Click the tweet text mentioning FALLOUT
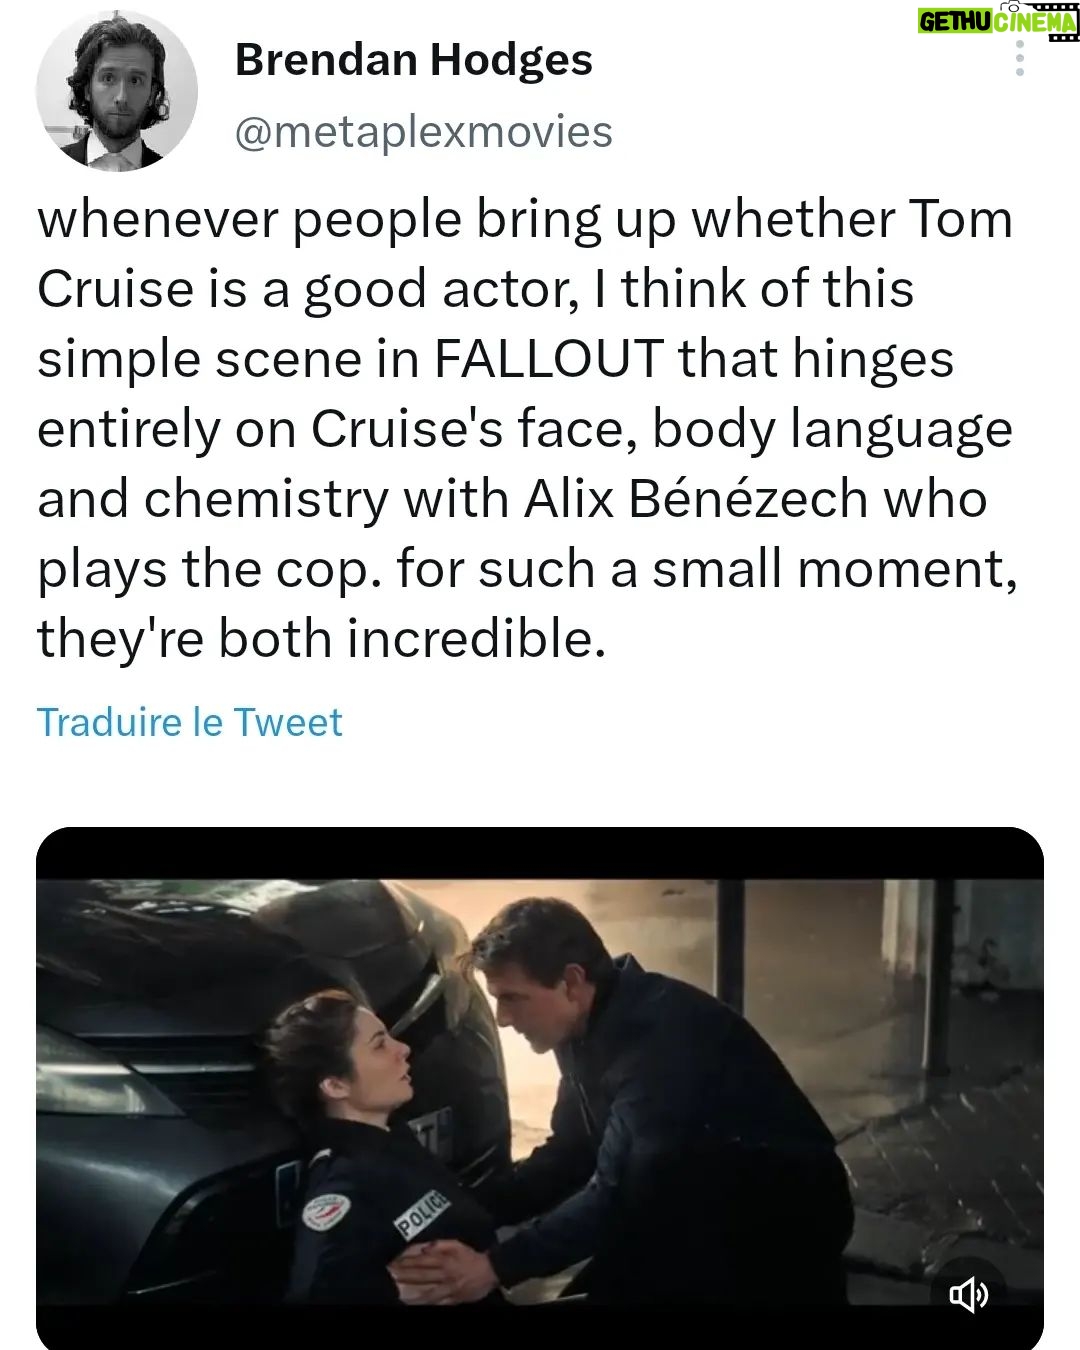 pos(528,429)
